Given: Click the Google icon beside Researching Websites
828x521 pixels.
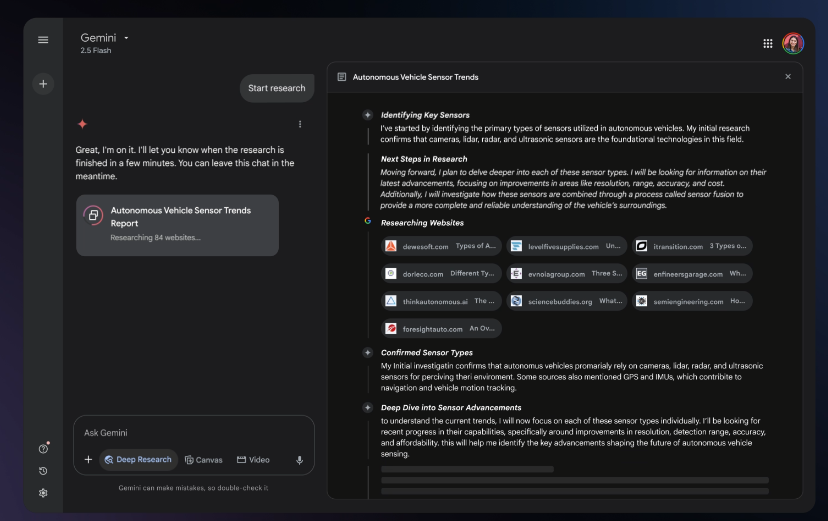Looking at the screenshot, I should (368, 221).
